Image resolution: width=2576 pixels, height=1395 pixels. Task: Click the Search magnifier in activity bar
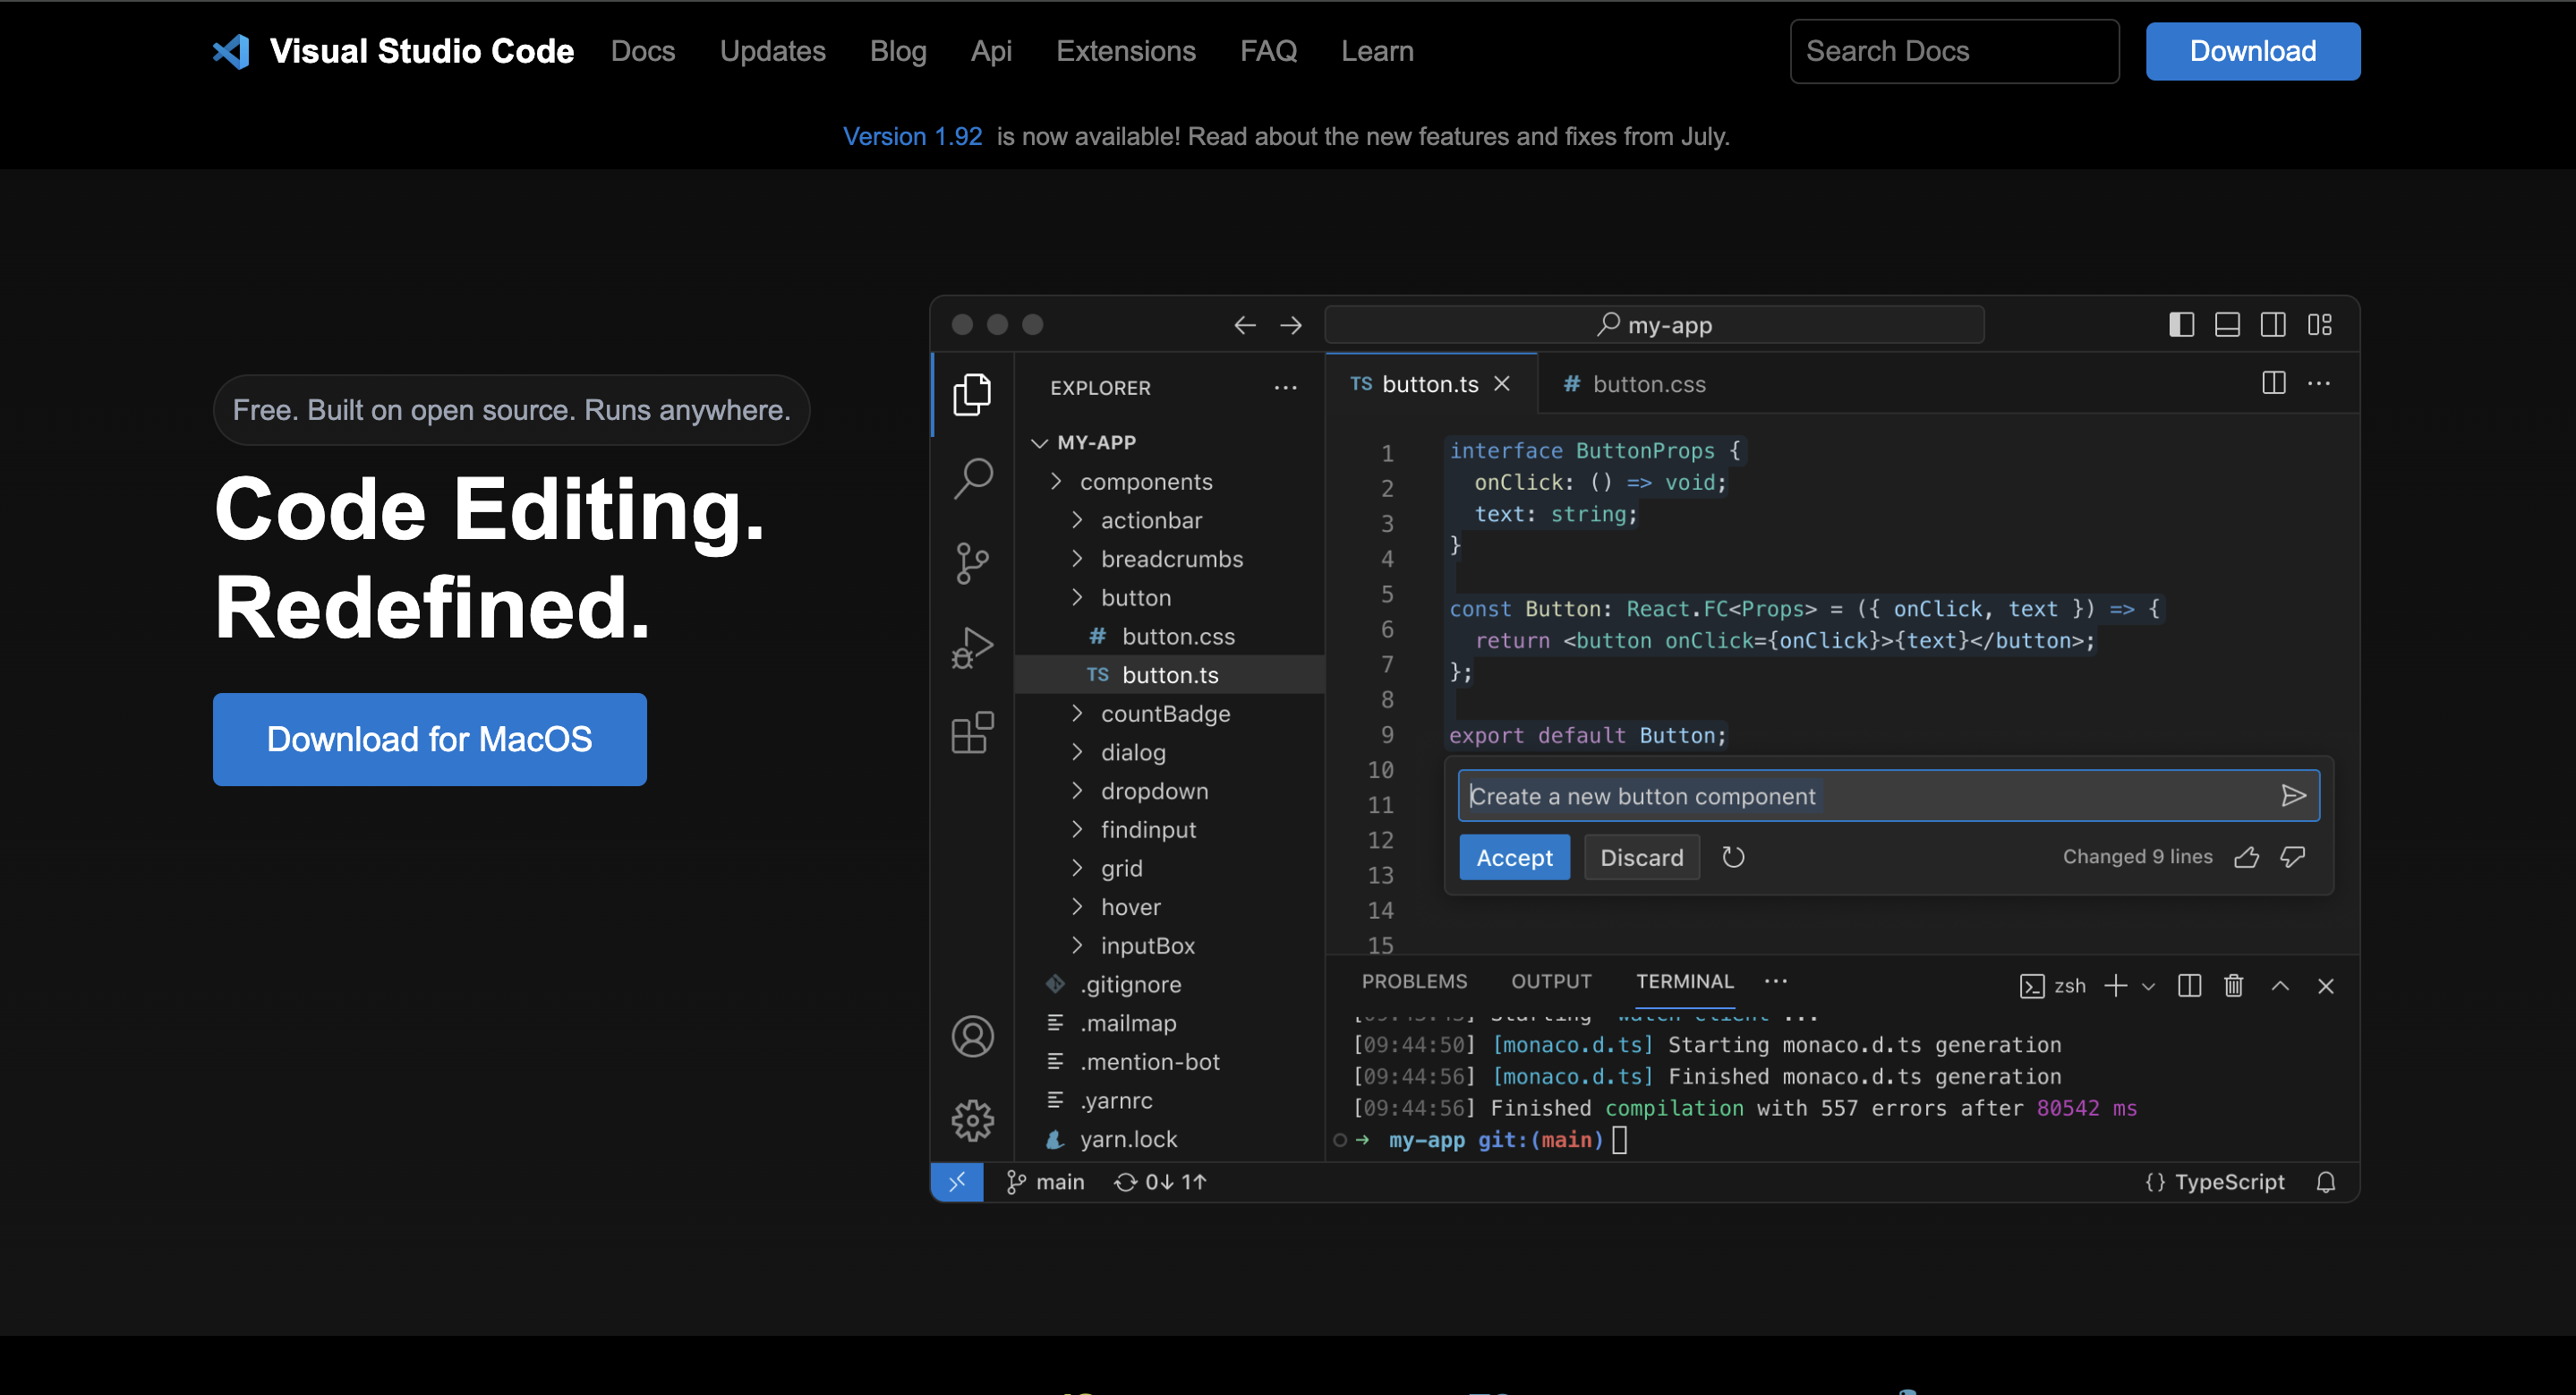pyautogui.click(x=971, y=478)
